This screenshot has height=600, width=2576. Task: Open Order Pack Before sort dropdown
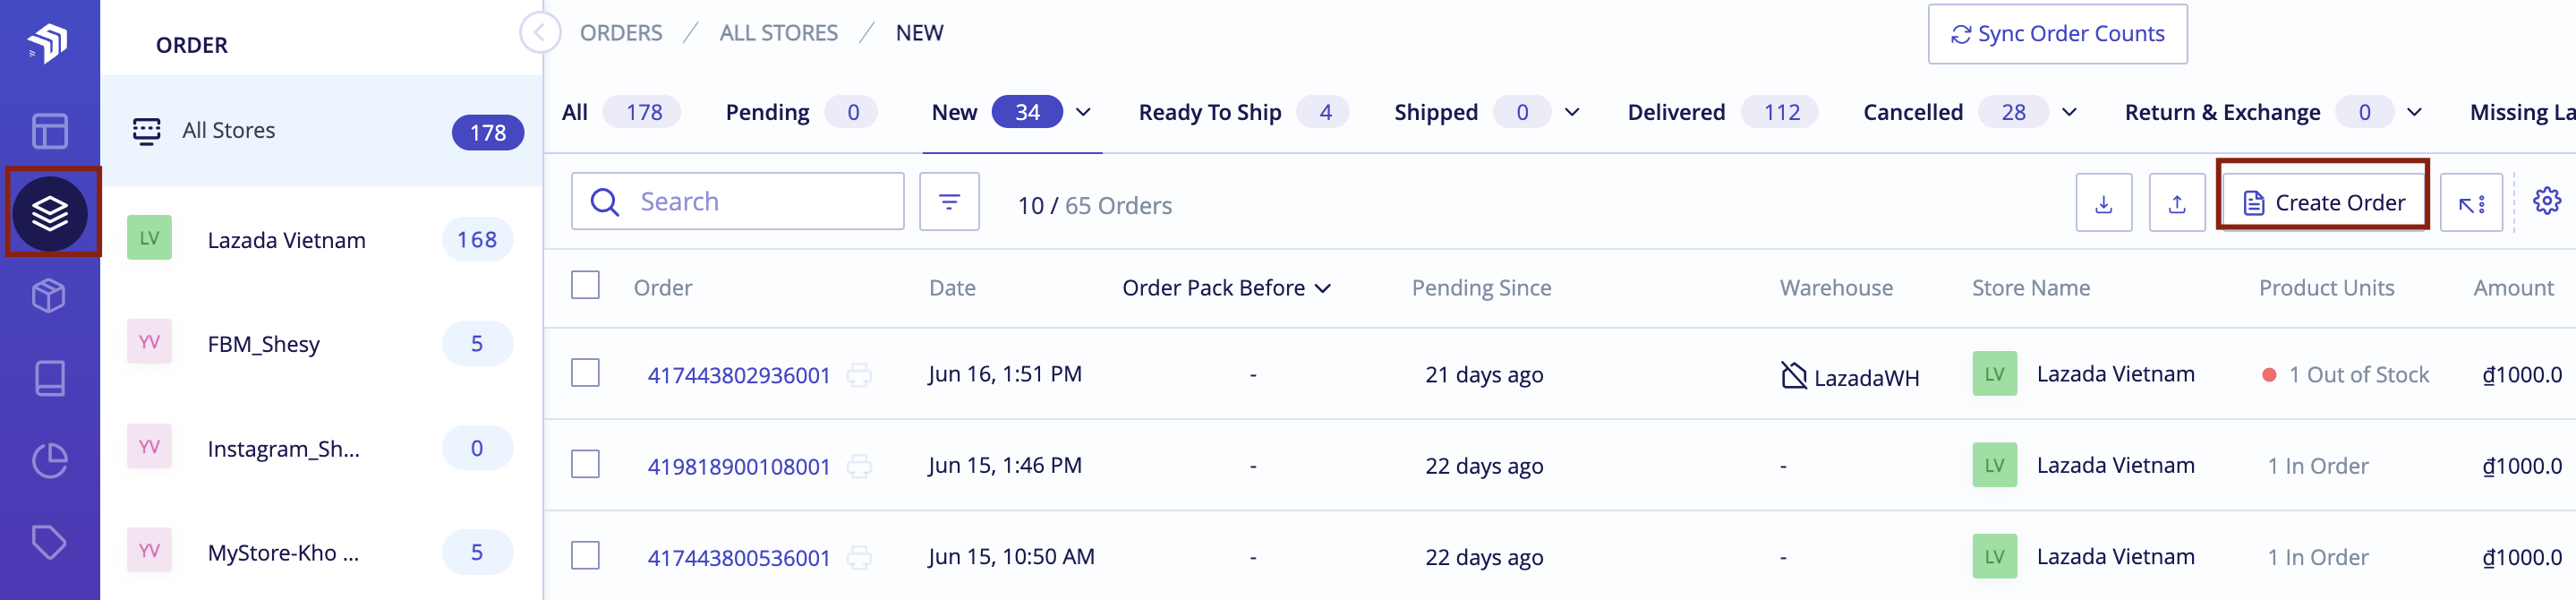1226,288
